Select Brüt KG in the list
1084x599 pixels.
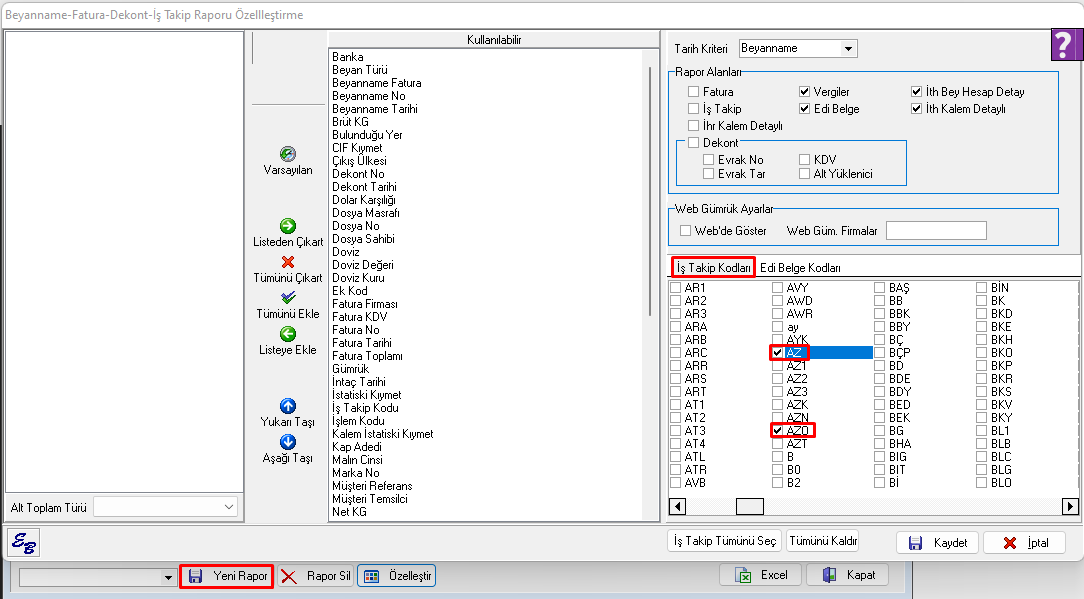click(351, 122)
